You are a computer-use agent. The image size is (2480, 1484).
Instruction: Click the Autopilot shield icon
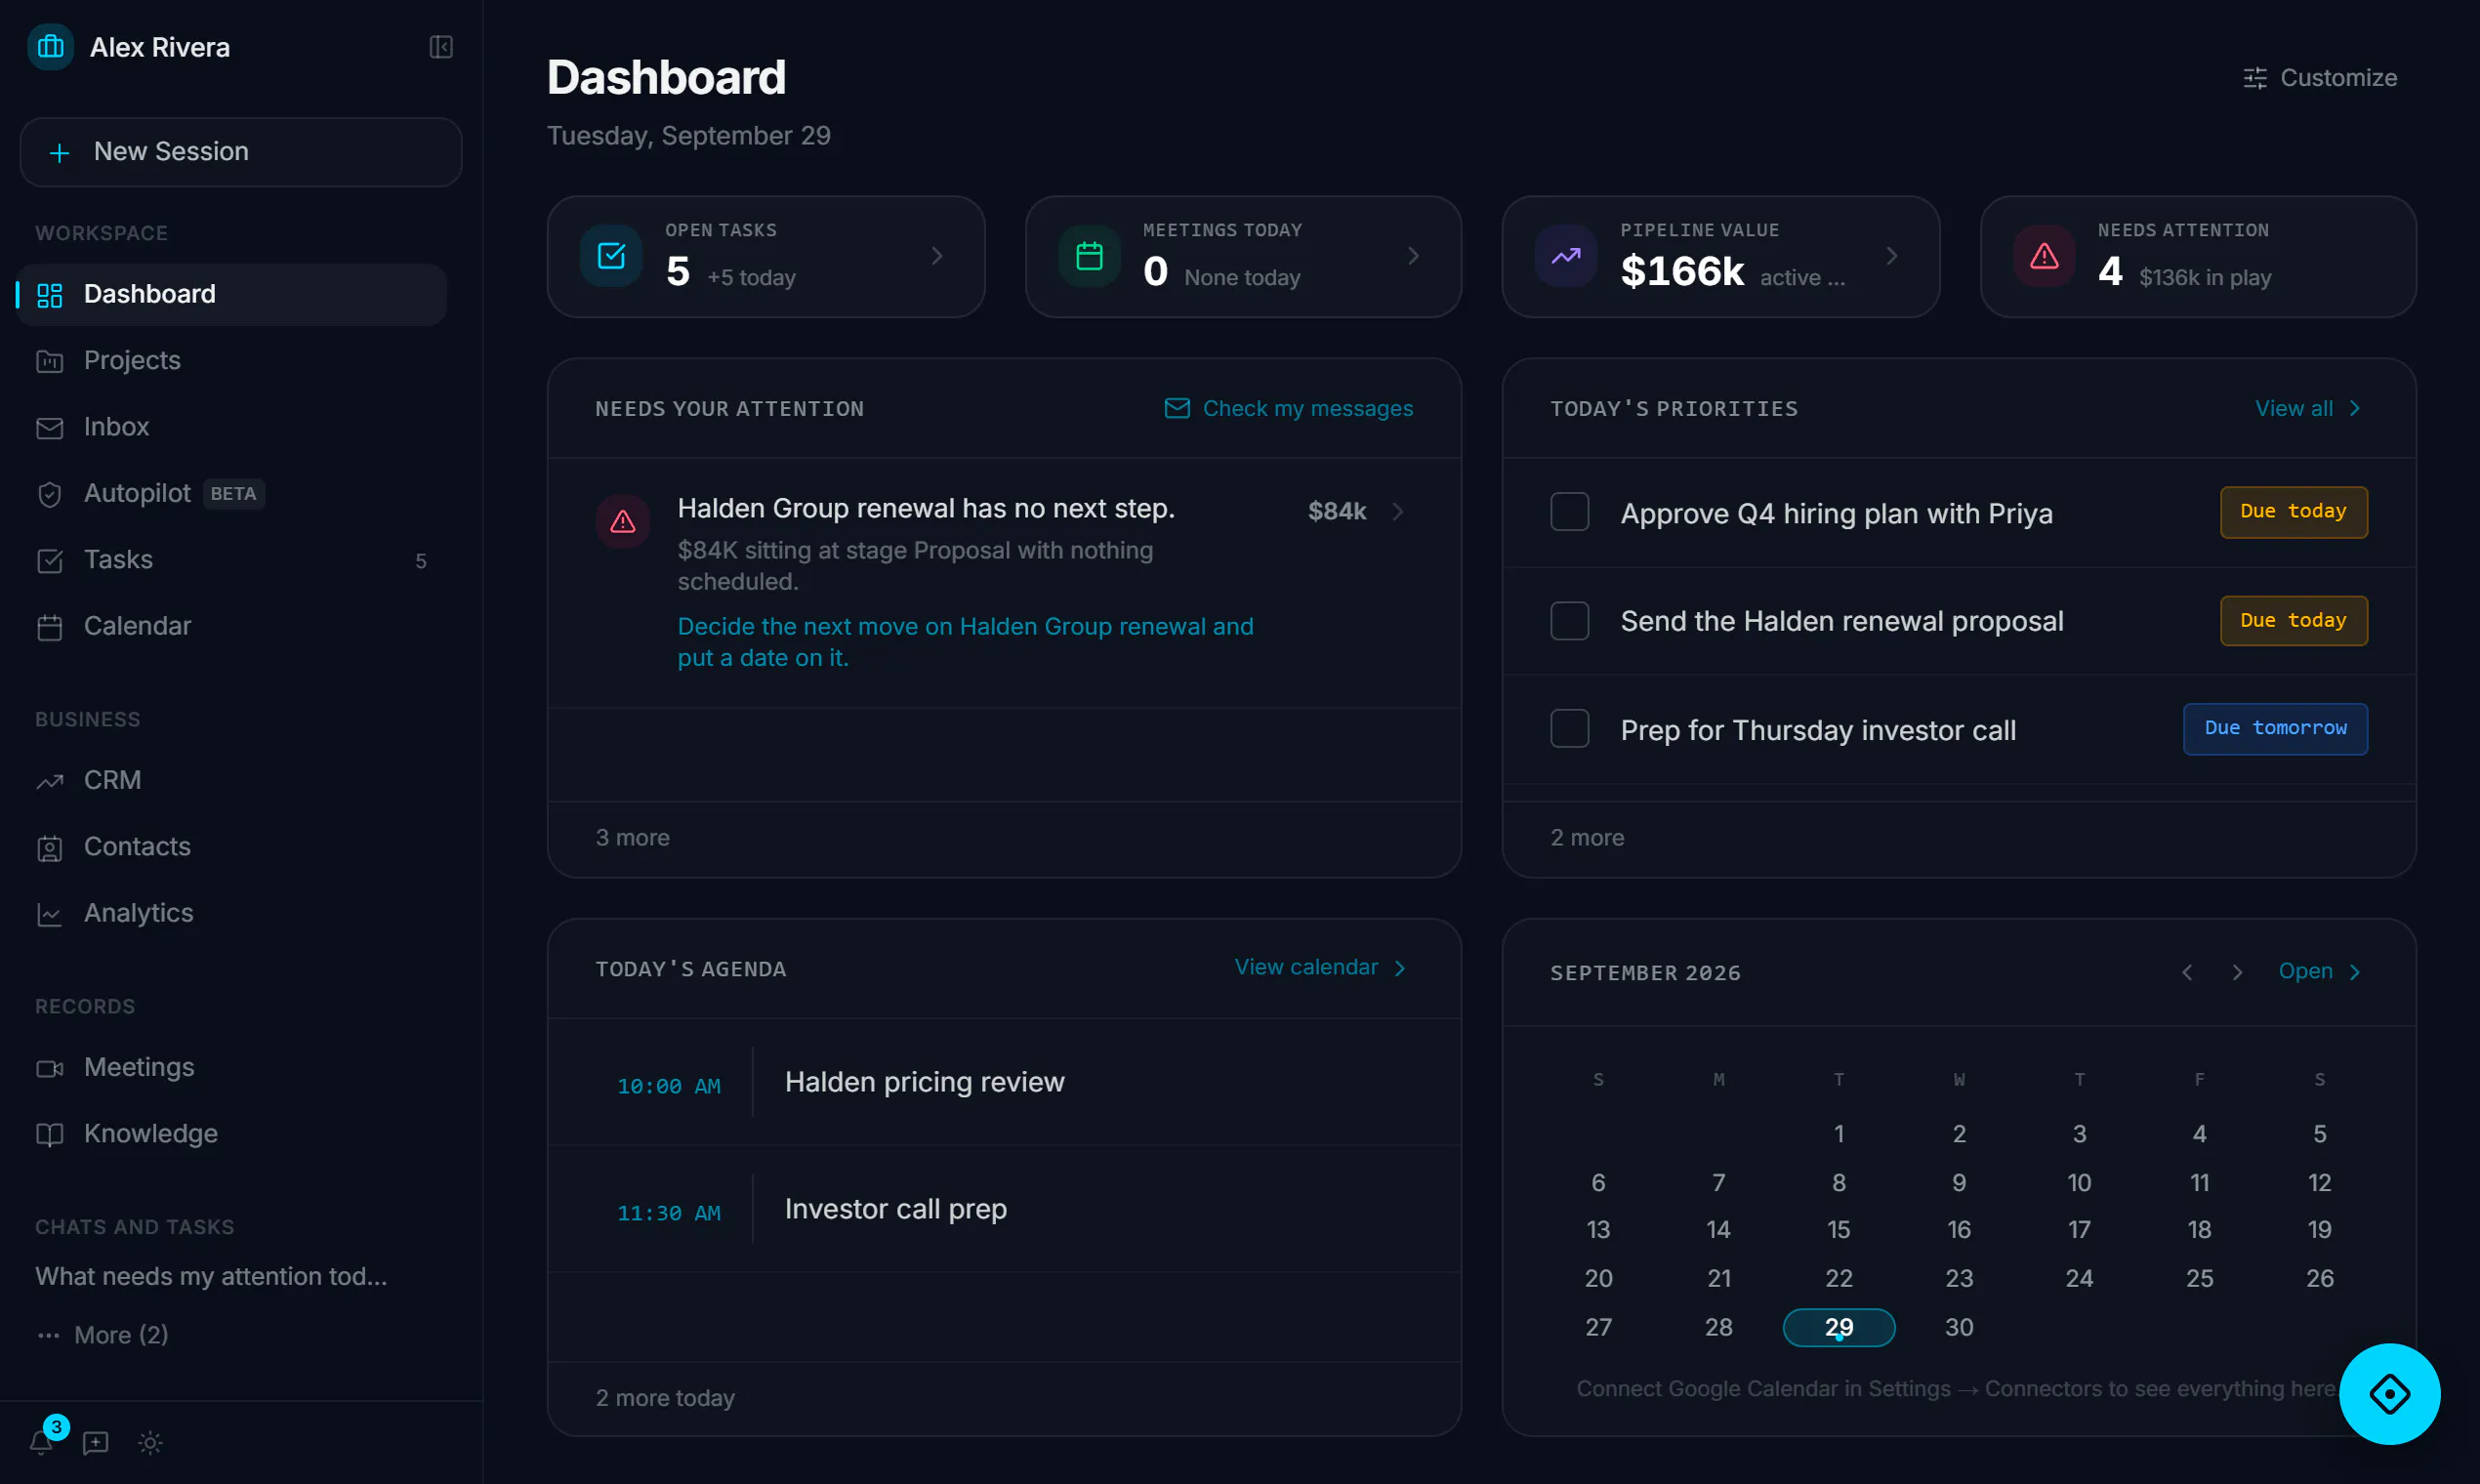(x=50, y=494)
